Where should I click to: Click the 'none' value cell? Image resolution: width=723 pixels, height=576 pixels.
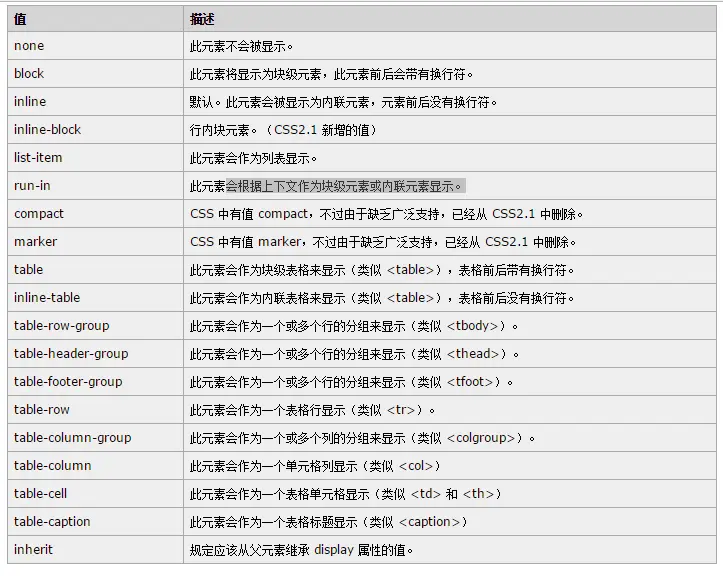95,46
